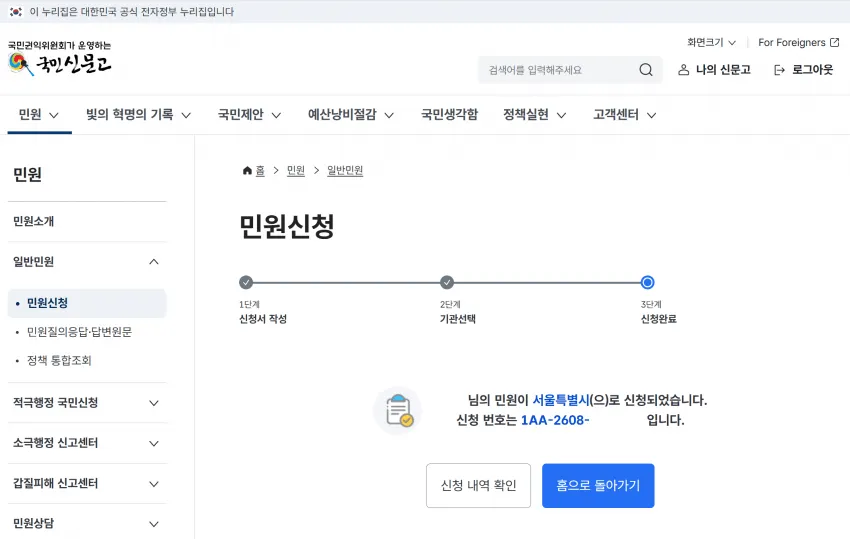Click the logout arrow icon
The height and width of the screenshot is (539, 850).
780,70
